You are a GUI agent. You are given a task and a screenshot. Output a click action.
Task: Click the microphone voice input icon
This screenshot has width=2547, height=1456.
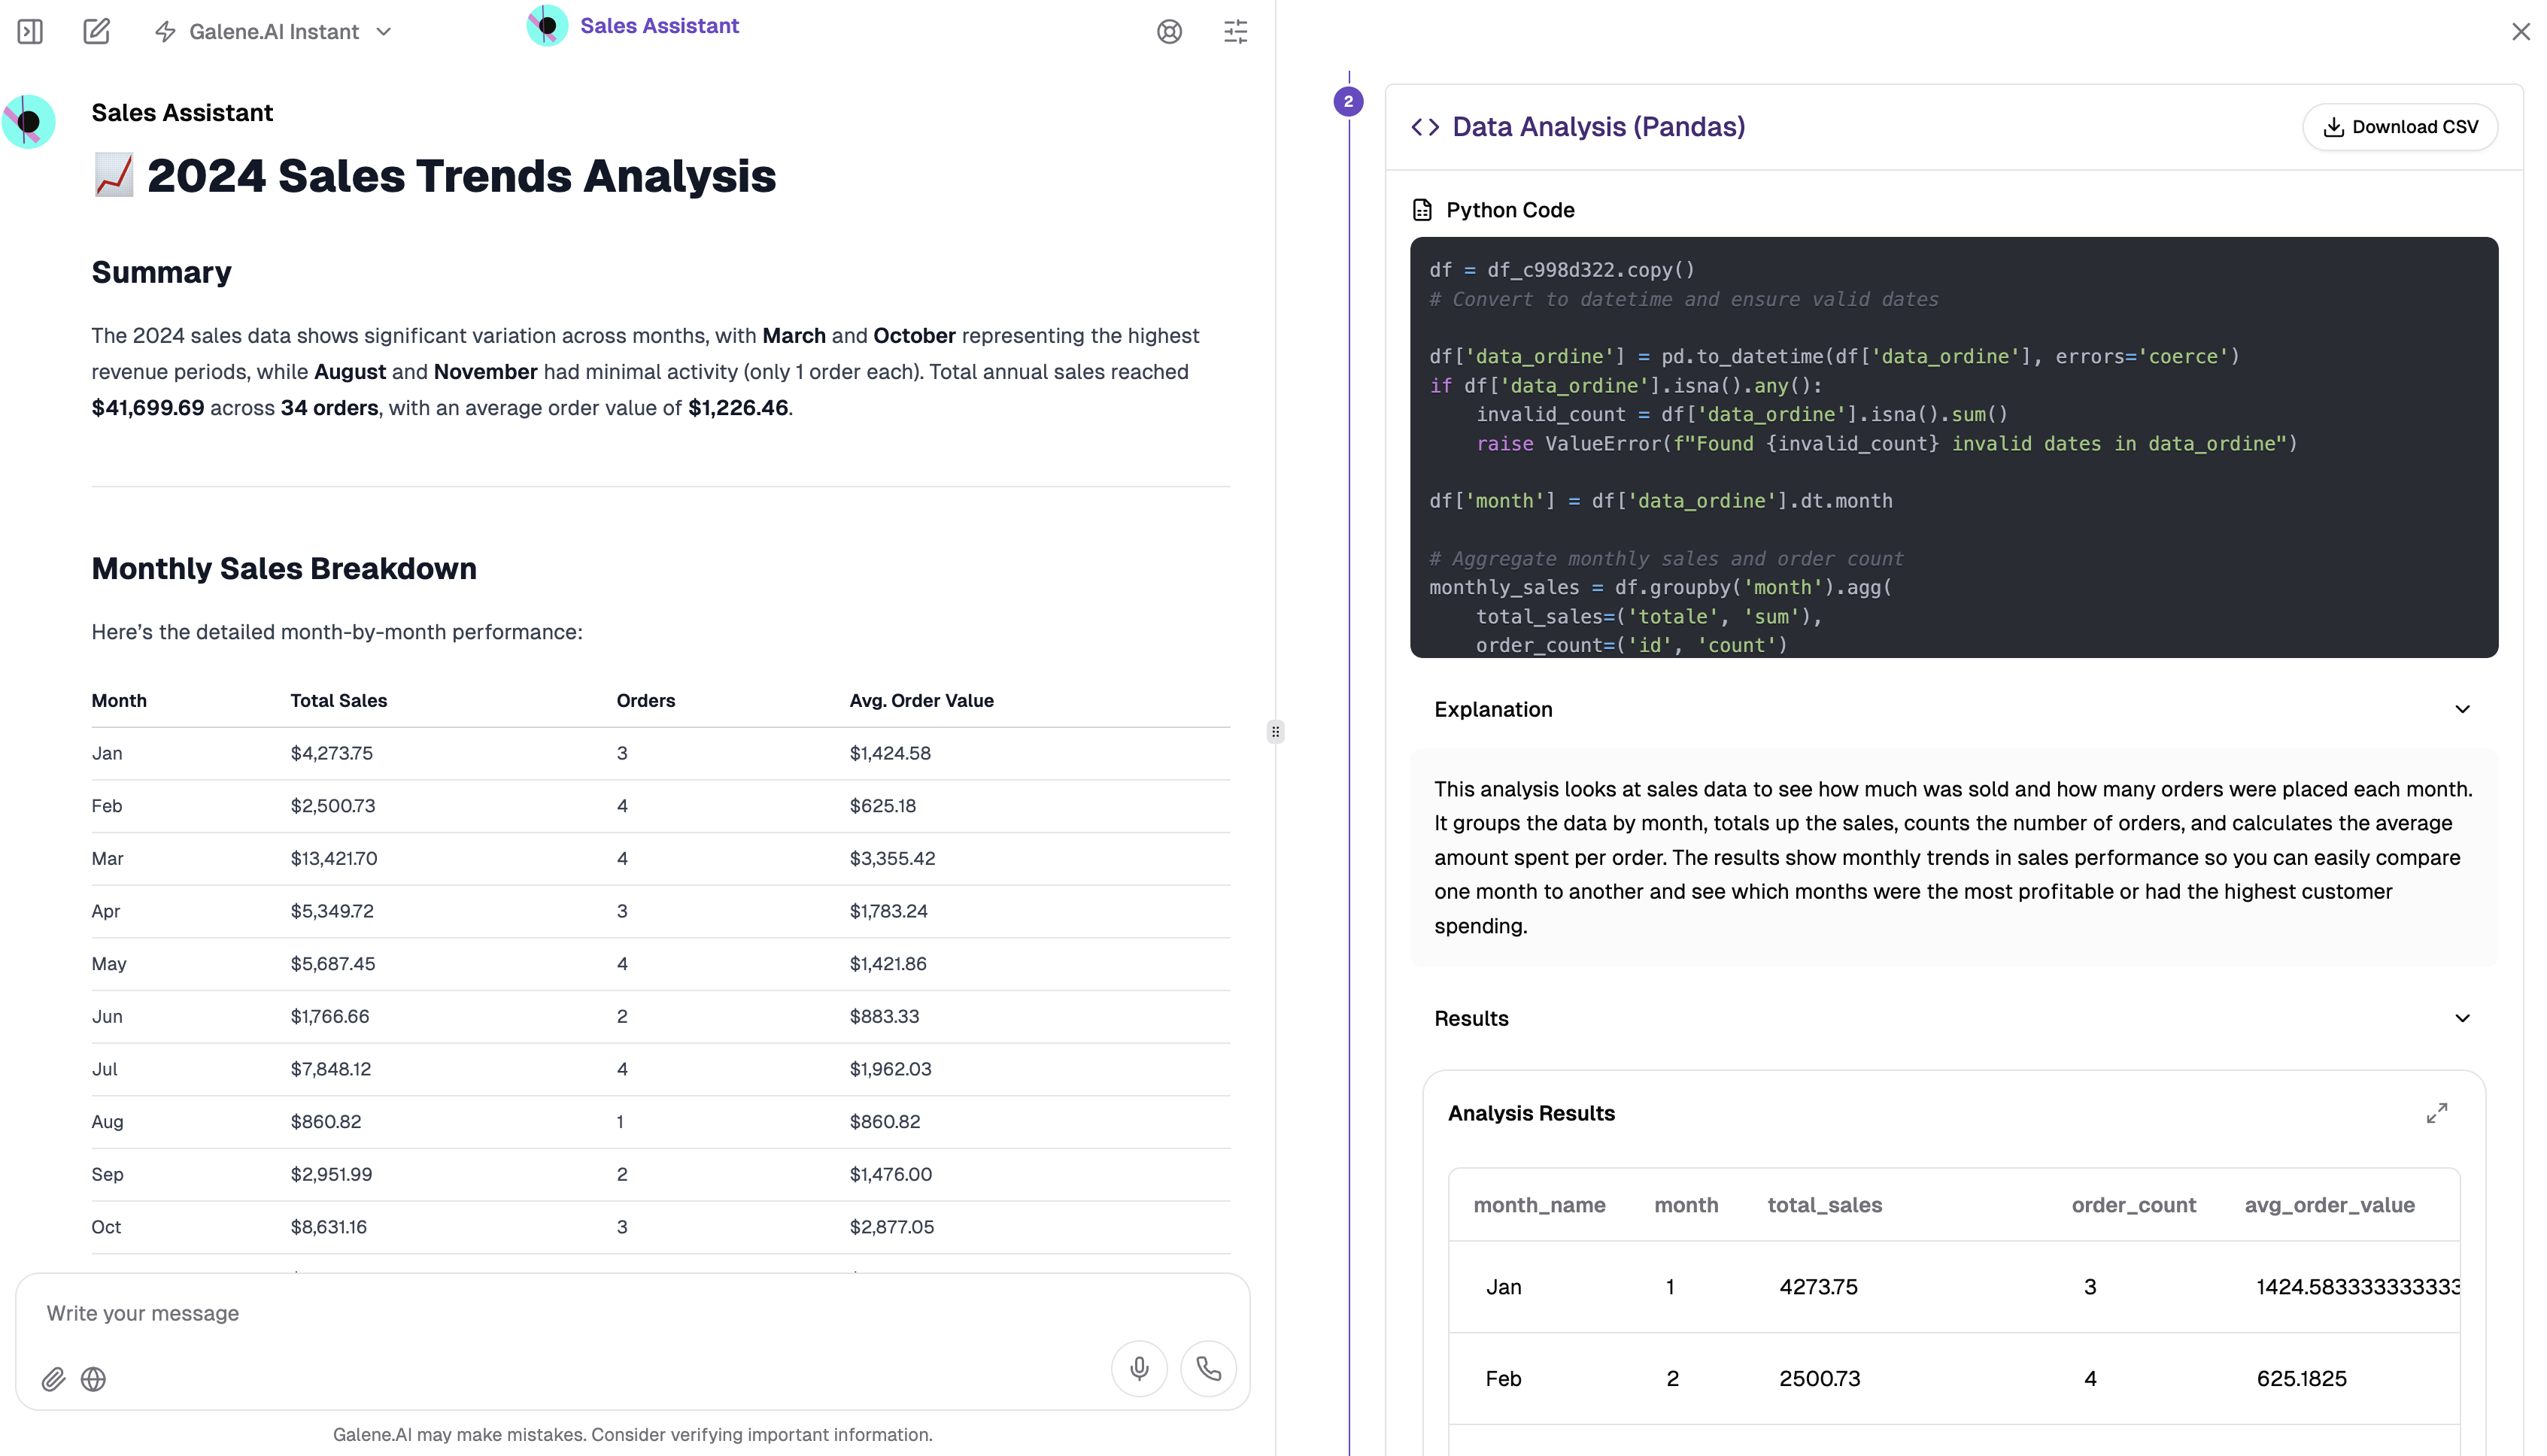point(1139,1368)
